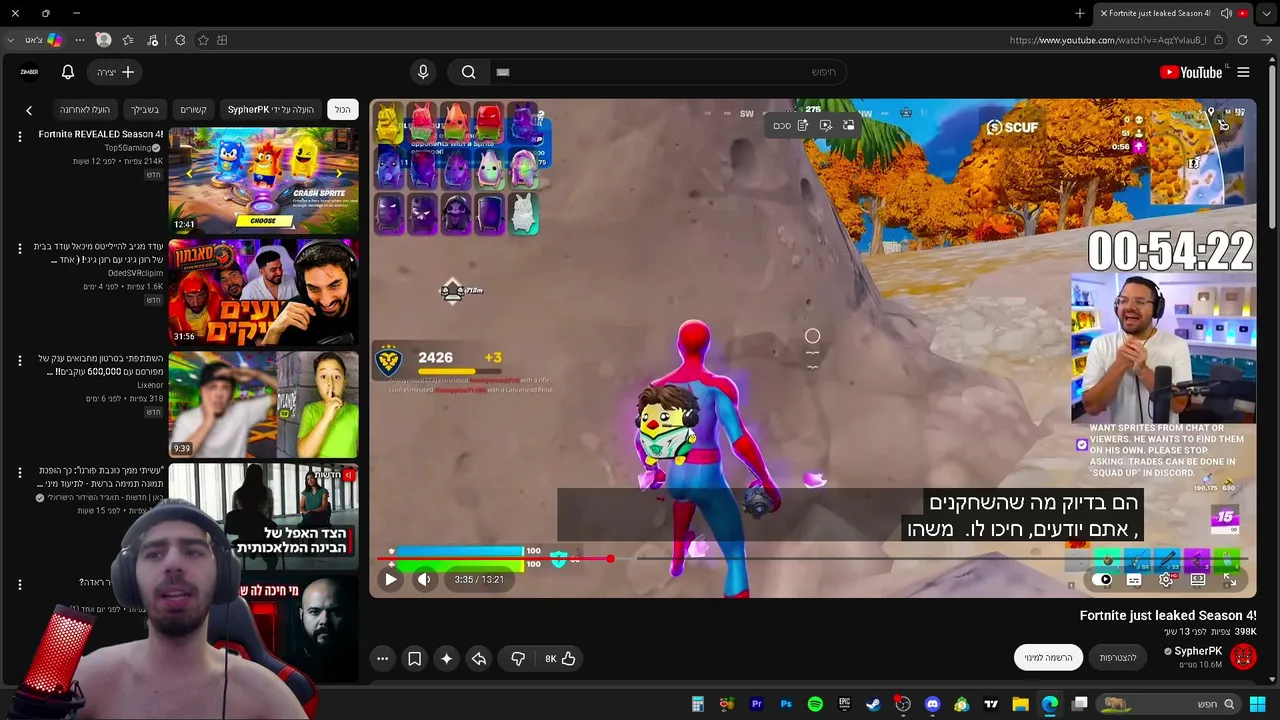
Task: Click the YouTube search magnifier button
Action: [468, 72]
